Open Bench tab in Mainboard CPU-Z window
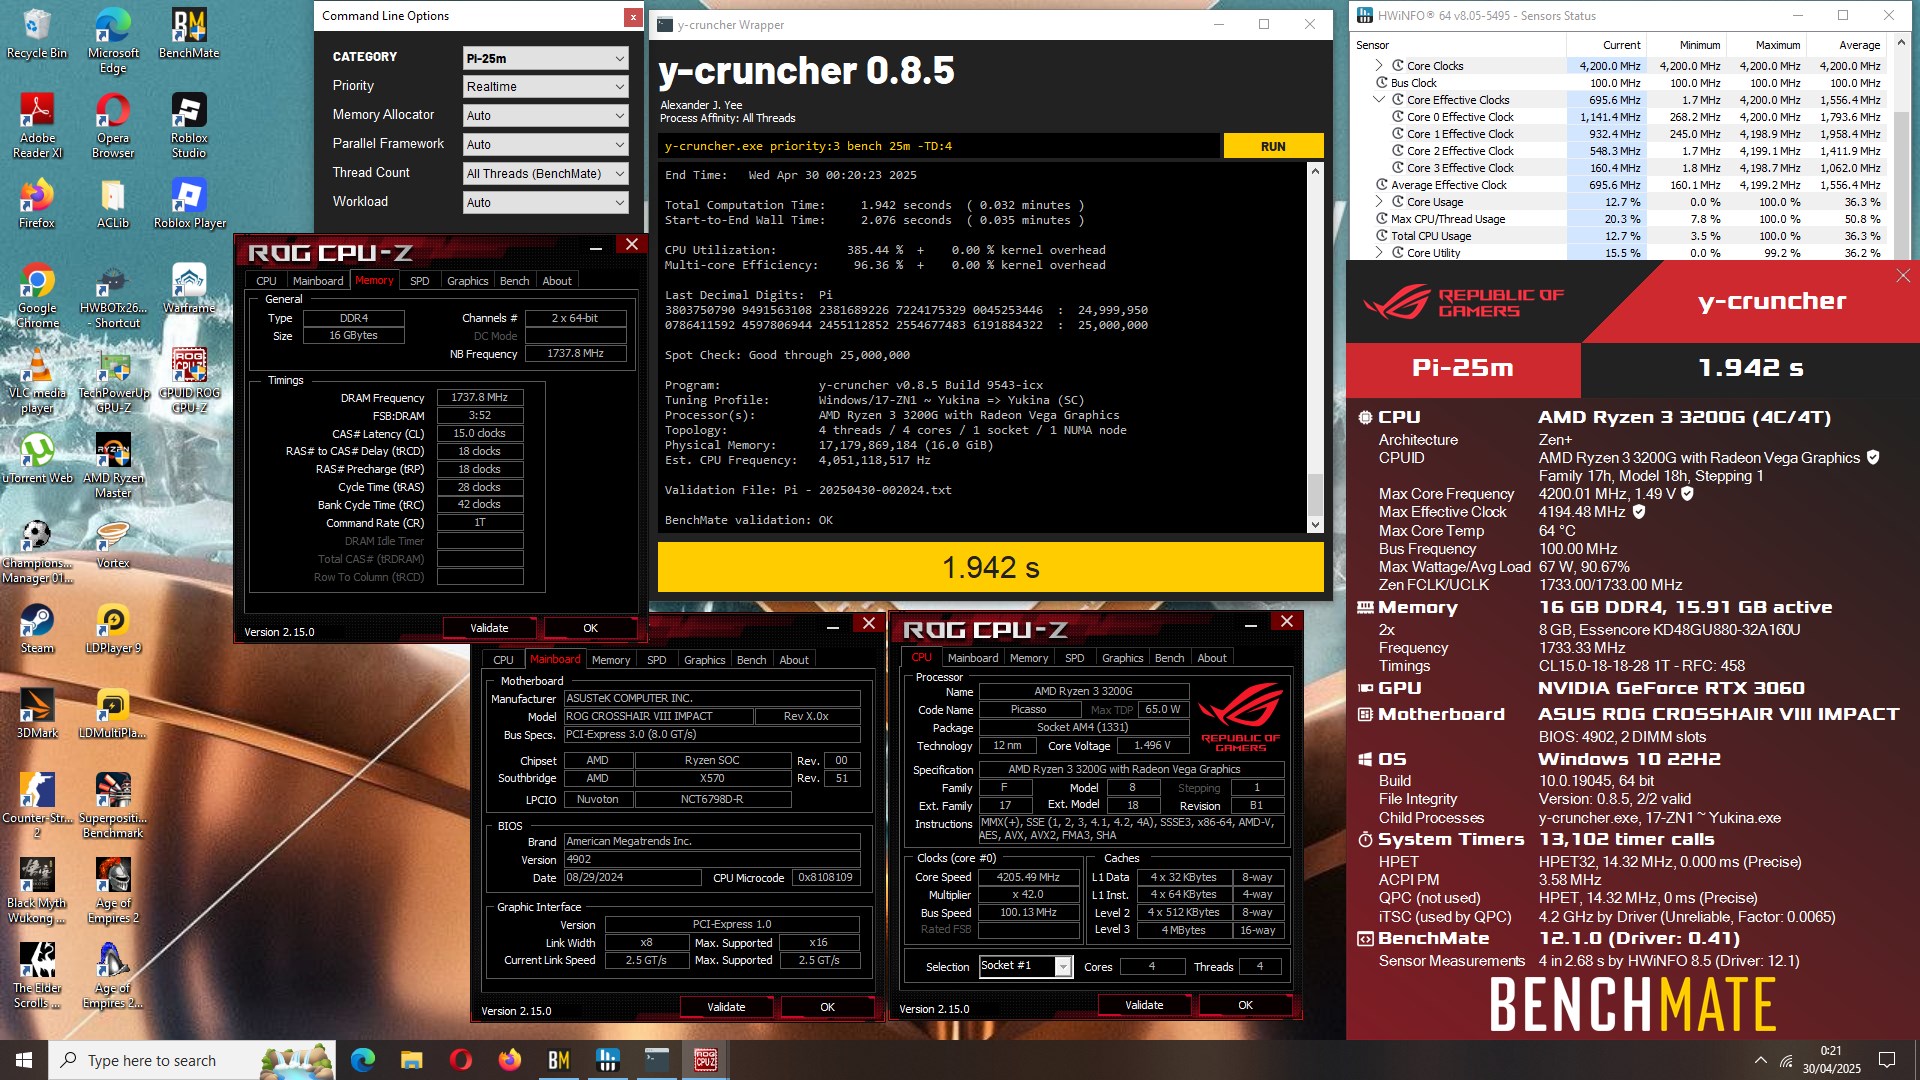Screen dimensions: 1920x1080 [751, 660]
